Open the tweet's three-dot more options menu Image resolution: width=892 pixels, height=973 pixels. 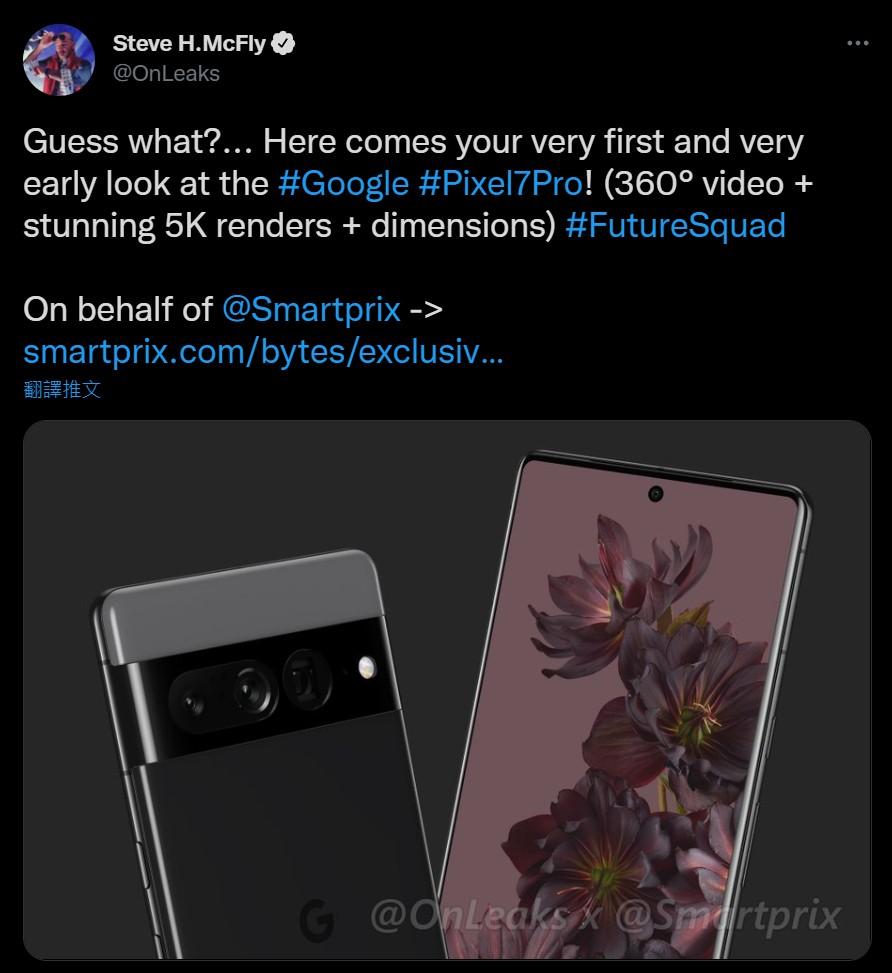coord(857,44)
